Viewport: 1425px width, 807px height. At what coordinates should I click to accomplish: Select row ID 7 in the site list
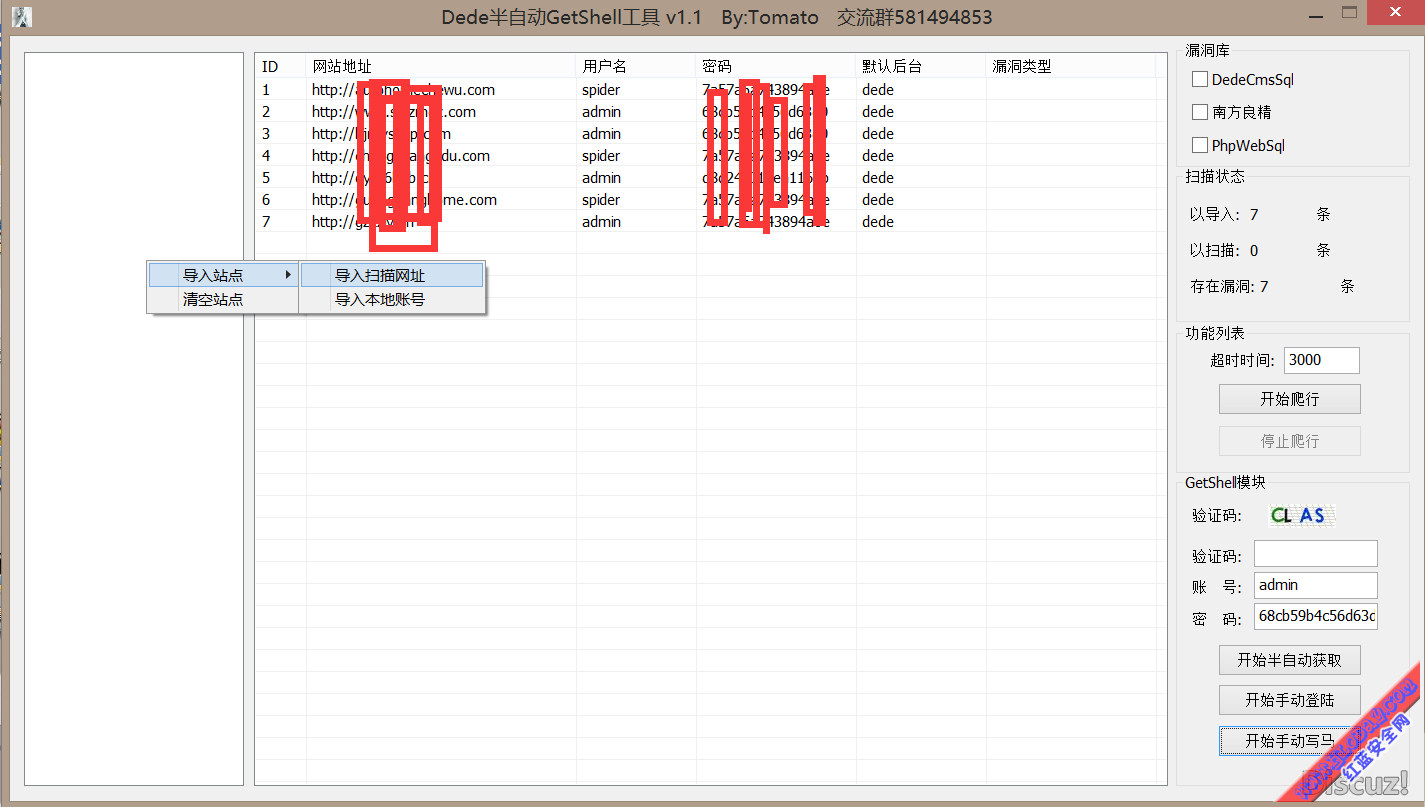point(710,222)
